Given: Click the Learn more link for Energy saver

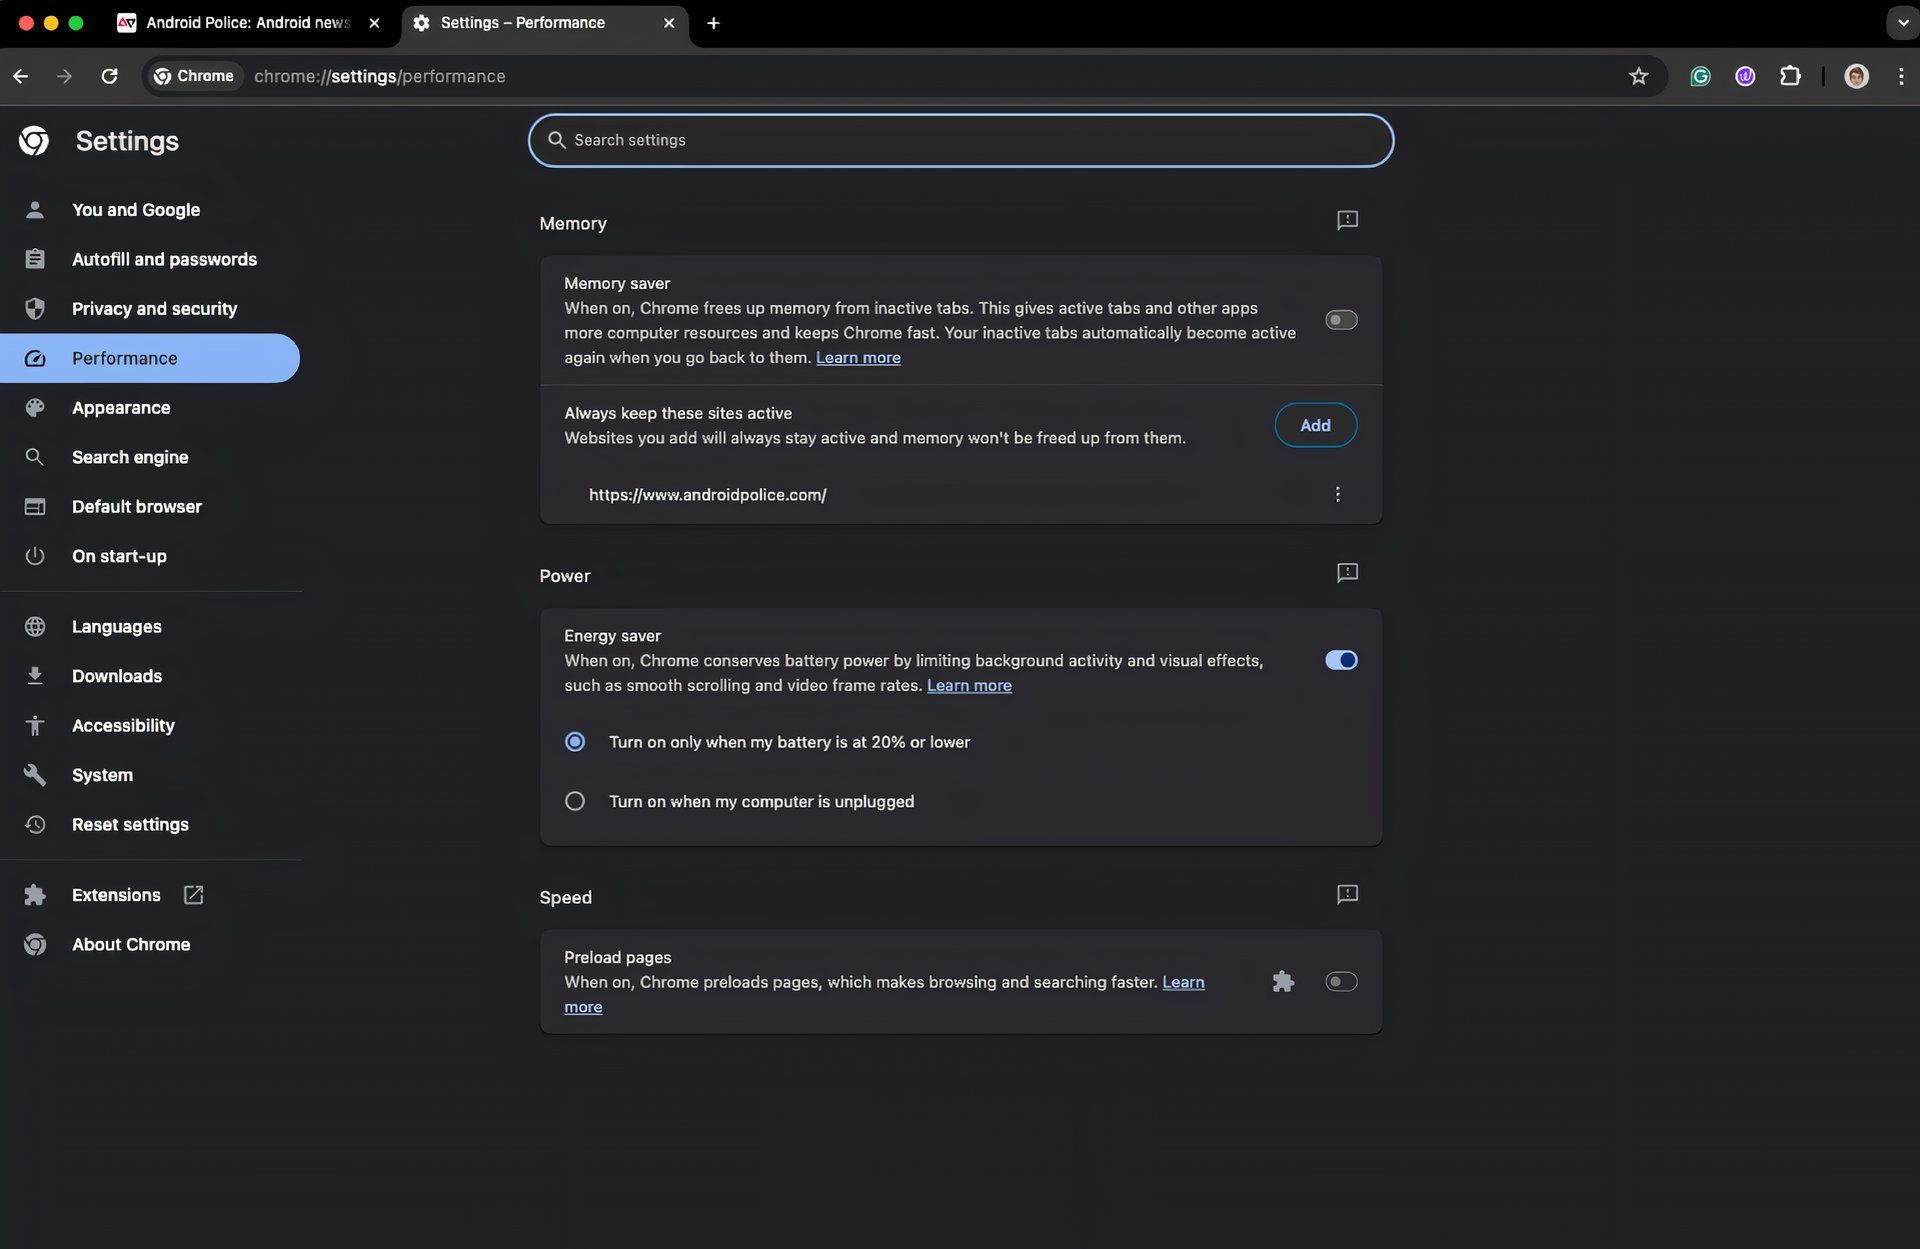Looking at the screenshot, I should click(970, 685).
